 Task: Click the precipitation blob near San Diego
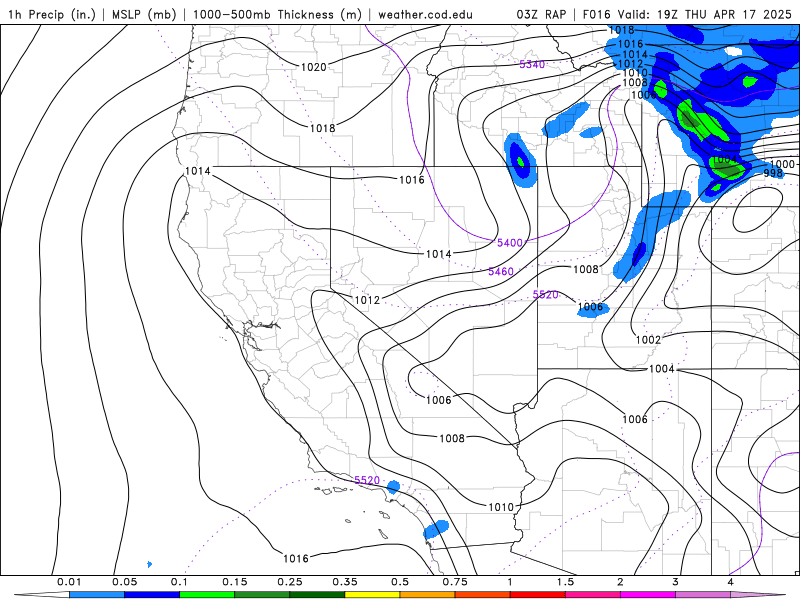coord(436,529)
